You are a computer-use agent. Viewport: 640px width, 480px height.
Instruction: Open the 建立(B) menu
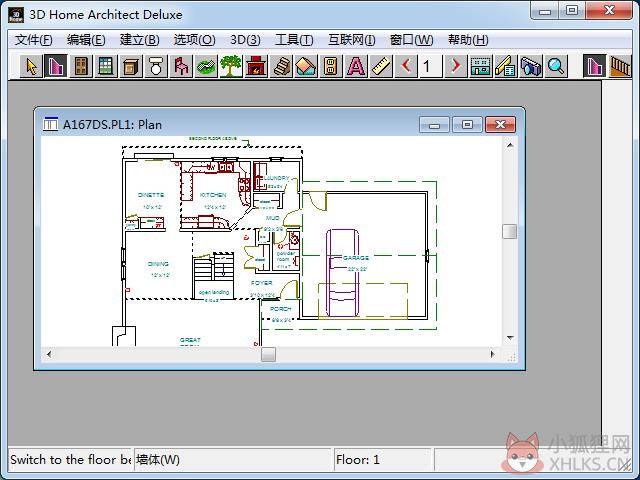(x=140, y=40)
